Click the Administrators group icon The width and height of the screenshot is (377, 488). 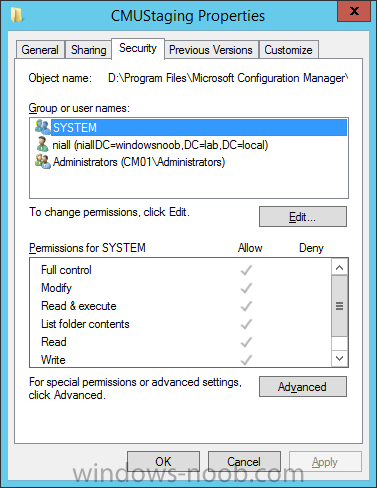point(43,161)
